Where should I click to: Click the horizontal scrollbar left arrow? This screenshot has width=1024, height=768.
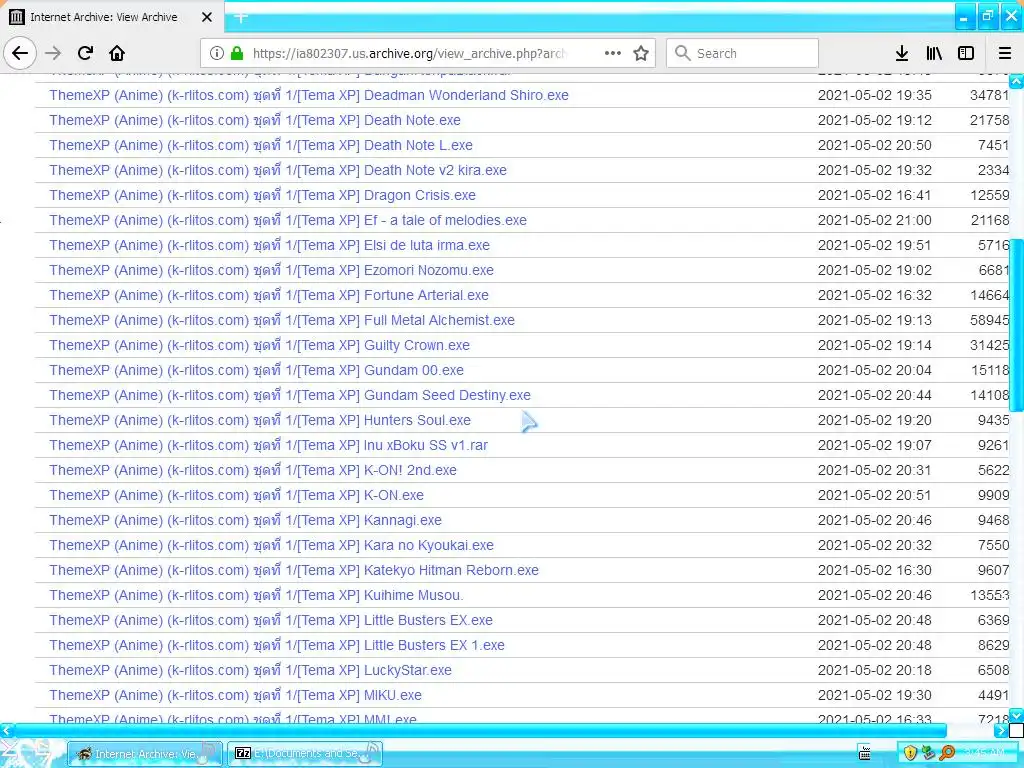pos(7,730)
